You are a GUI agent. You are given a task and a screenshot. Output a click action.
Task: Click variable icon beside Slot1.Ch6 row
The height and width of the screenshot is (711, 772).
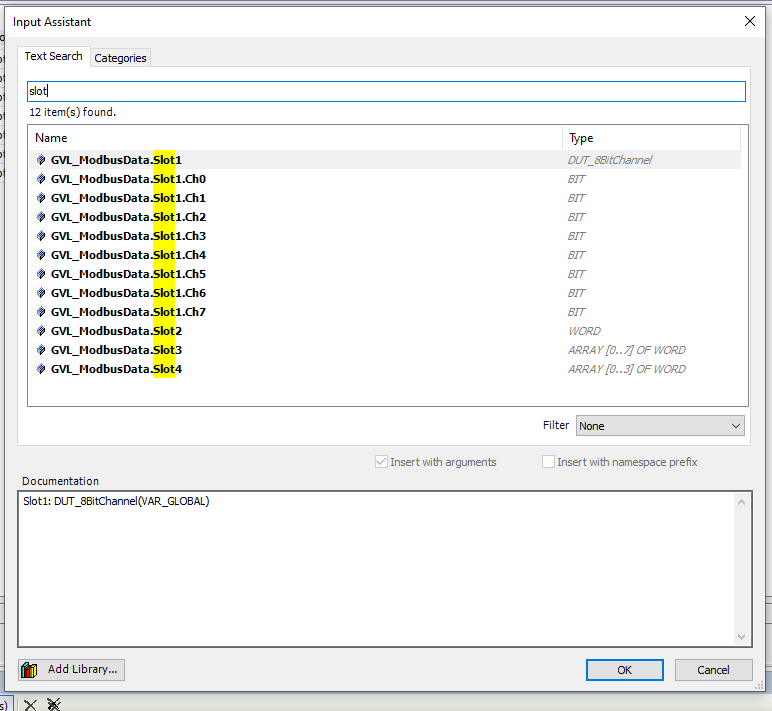(x=41, y=293)
